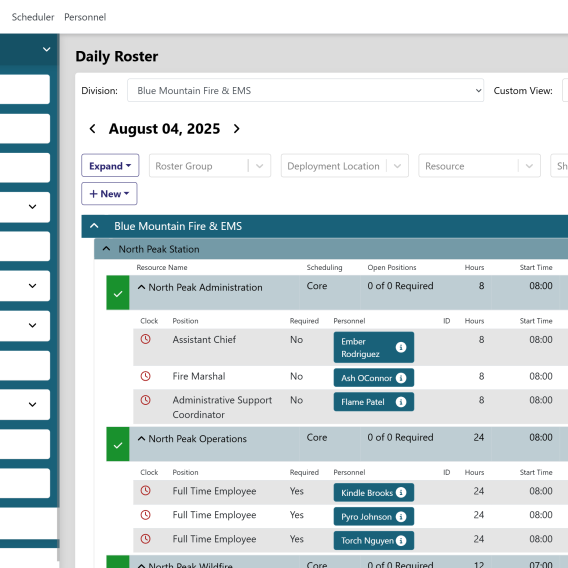Click Open Positions column header
Viewport: 568px width, 568px height.
[x=392, y=267]
